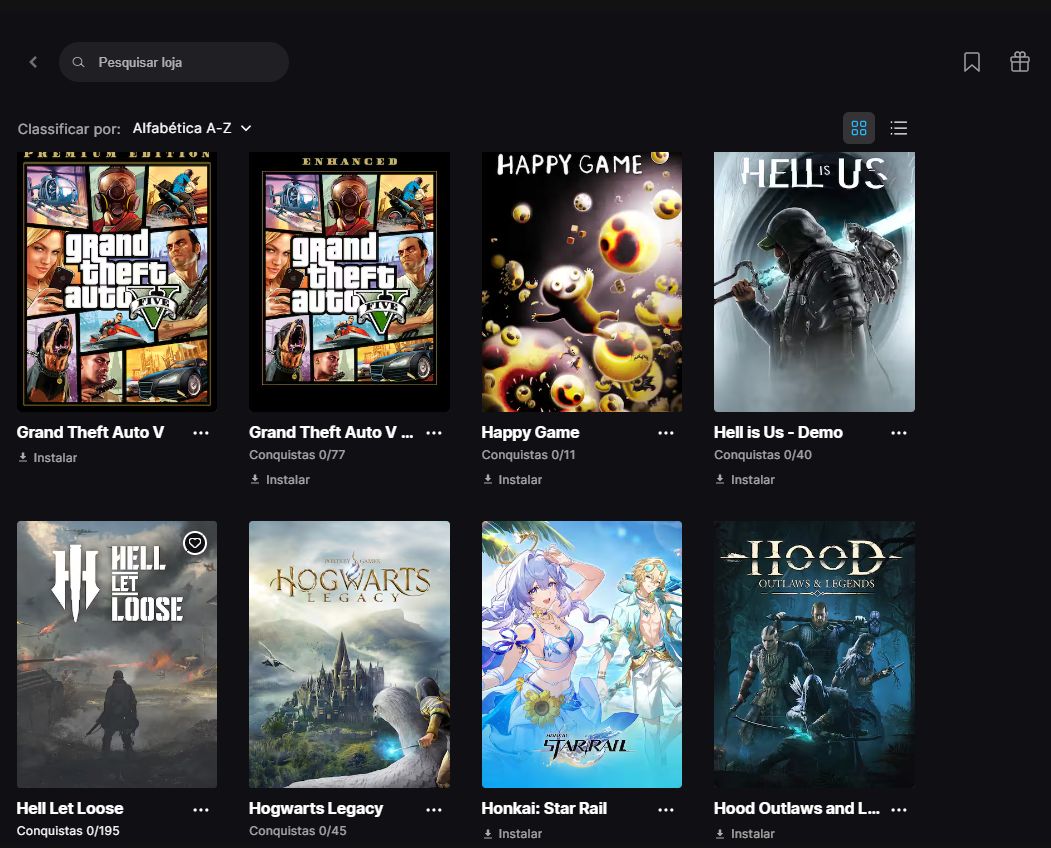Switch to grid view
The width and height of the screenshot is (1051, 848).
point(859,128)
